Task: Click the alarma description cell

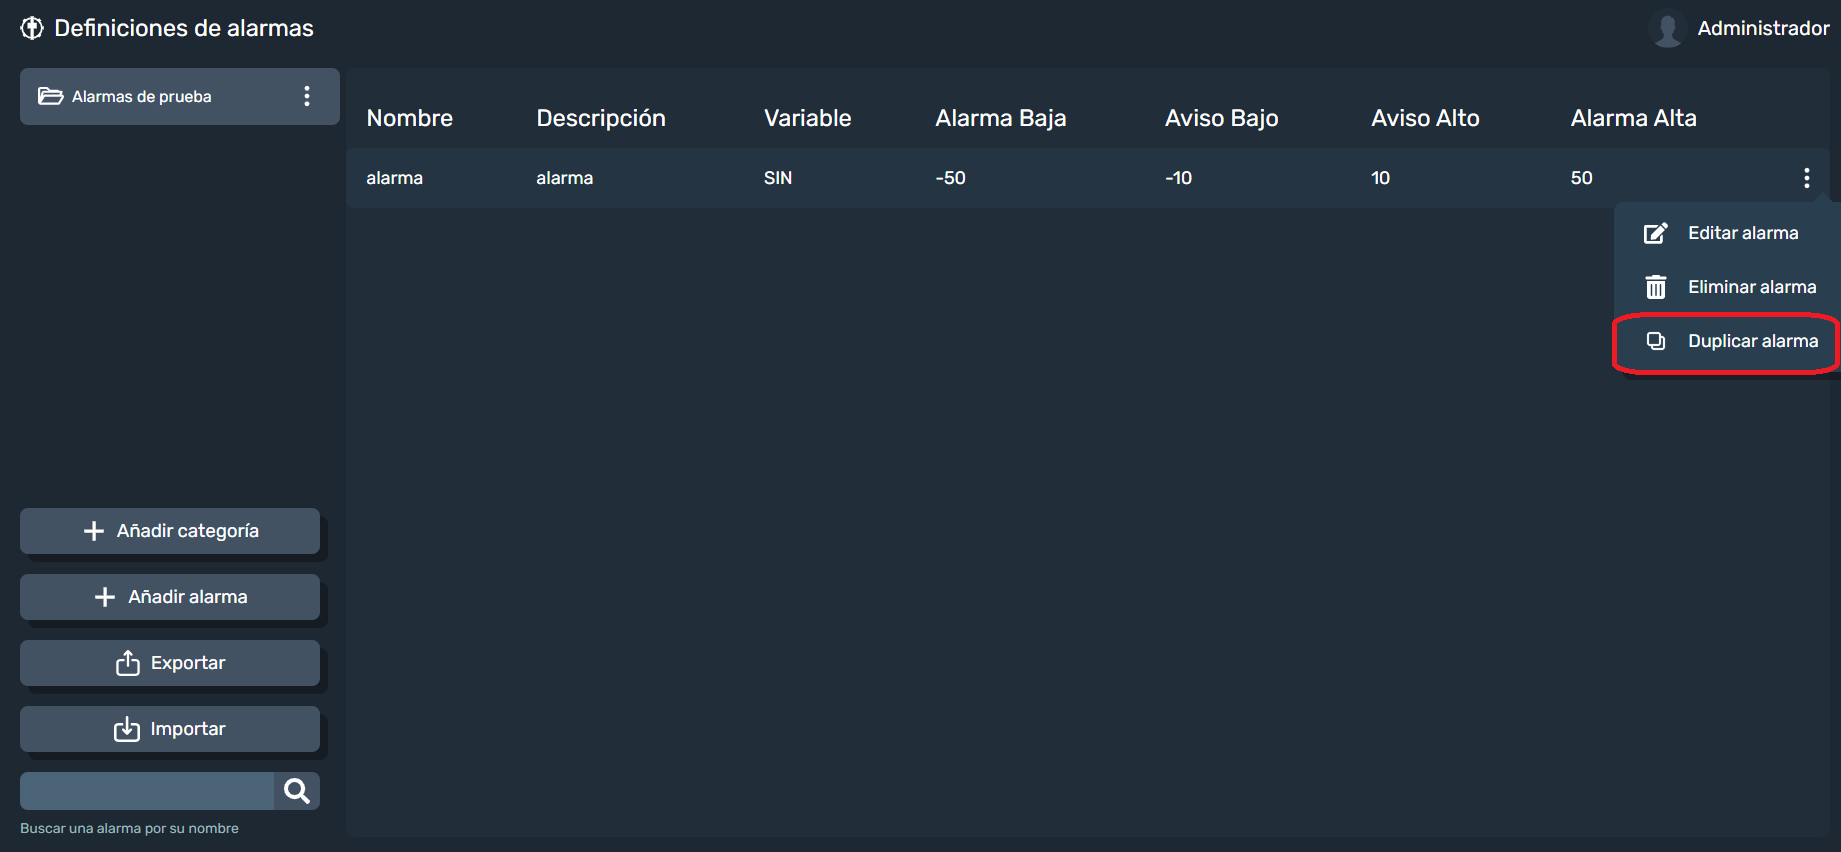Action: (x=565, y=178)
